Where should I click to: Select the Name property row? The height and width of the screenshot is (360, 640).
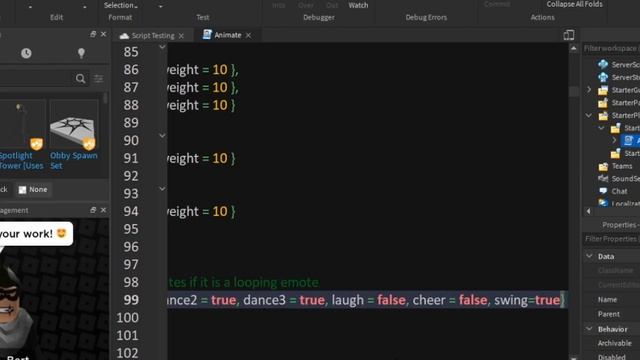tap(611, 300)
